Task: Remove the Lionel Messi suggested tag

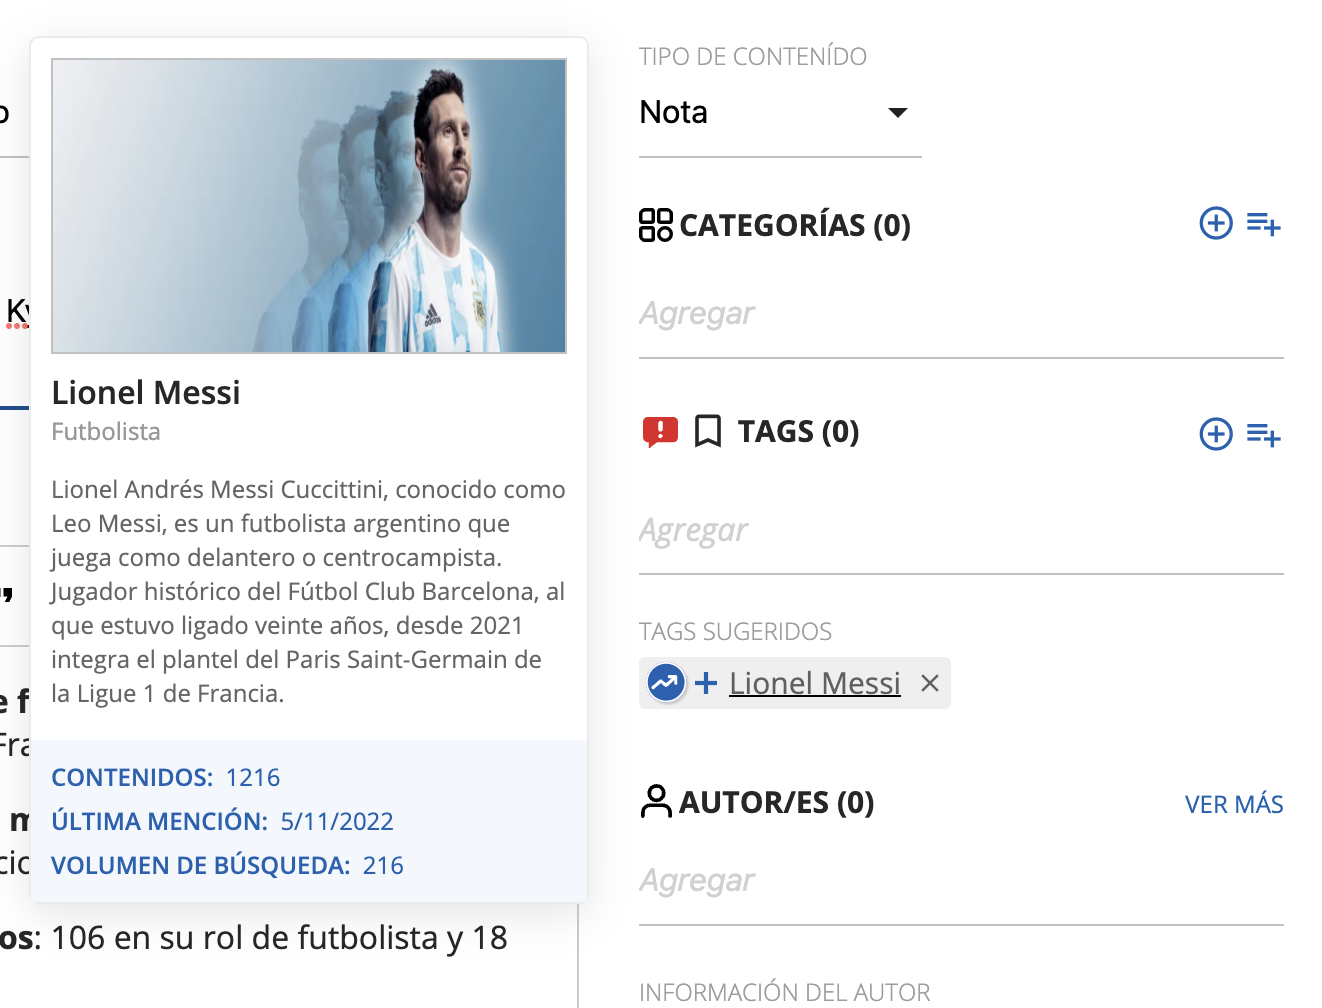Action: [x=930, y=683]
